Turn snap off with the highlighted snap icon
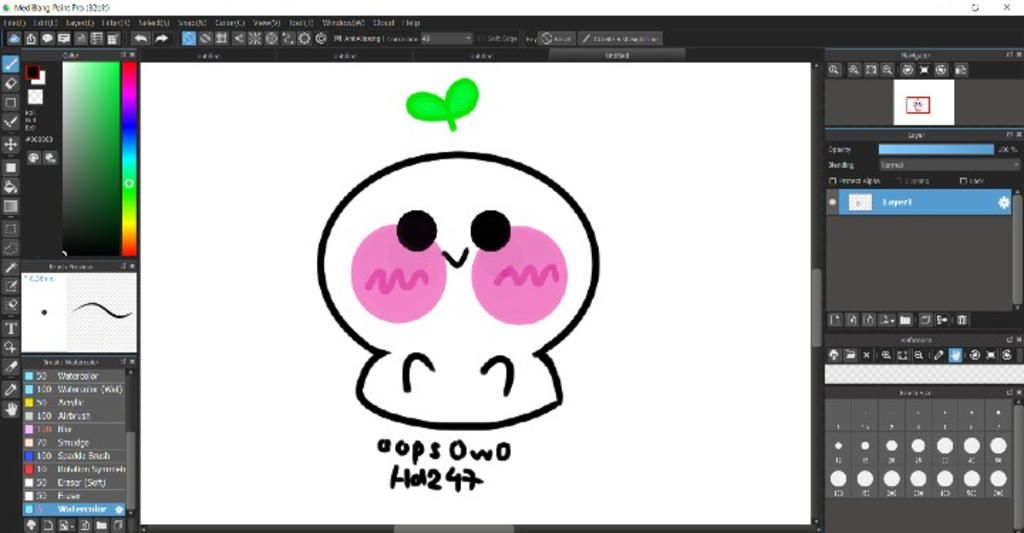Viewport: 1024px width, 533px height. (x=189, y=39)
